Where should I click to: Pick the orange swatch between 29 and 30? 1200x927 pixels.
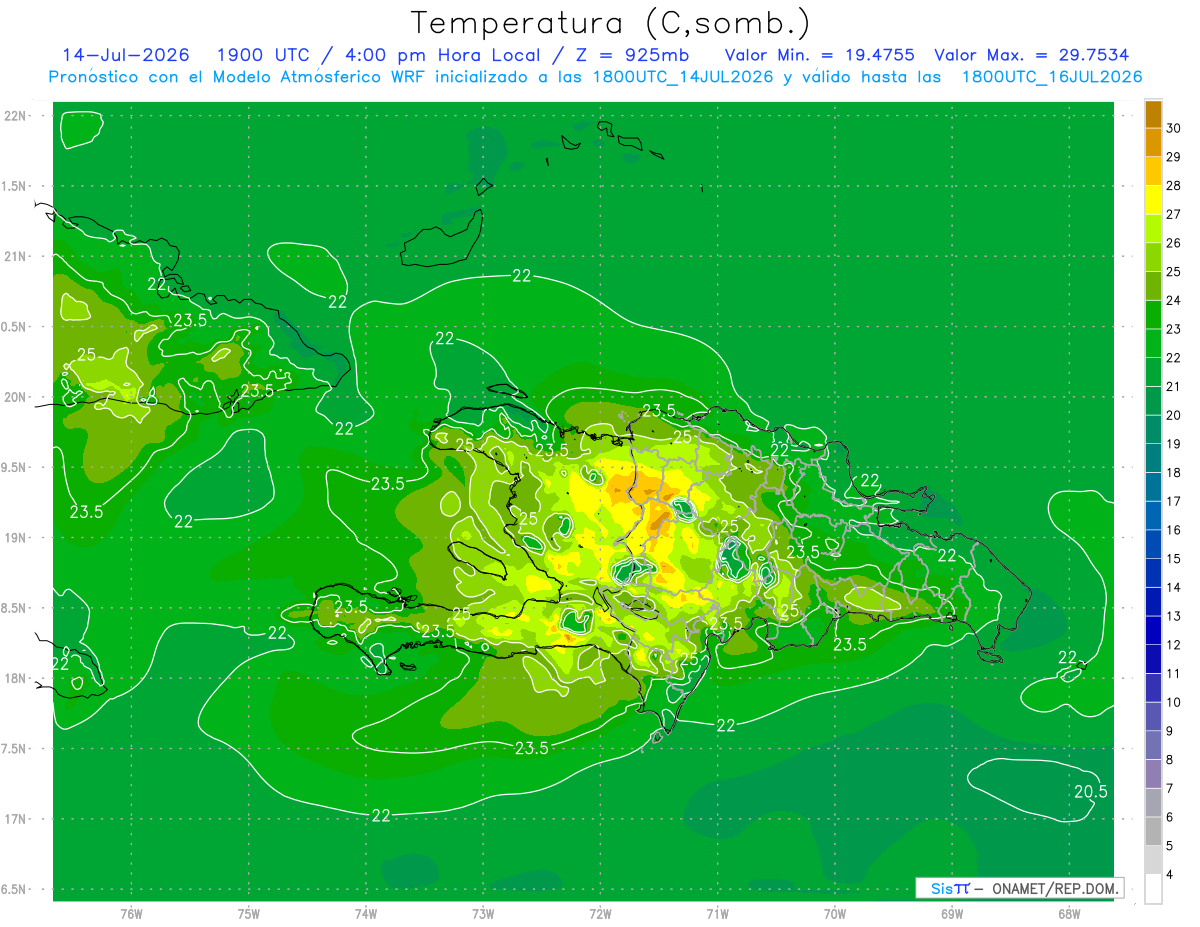click(1153, 143)
